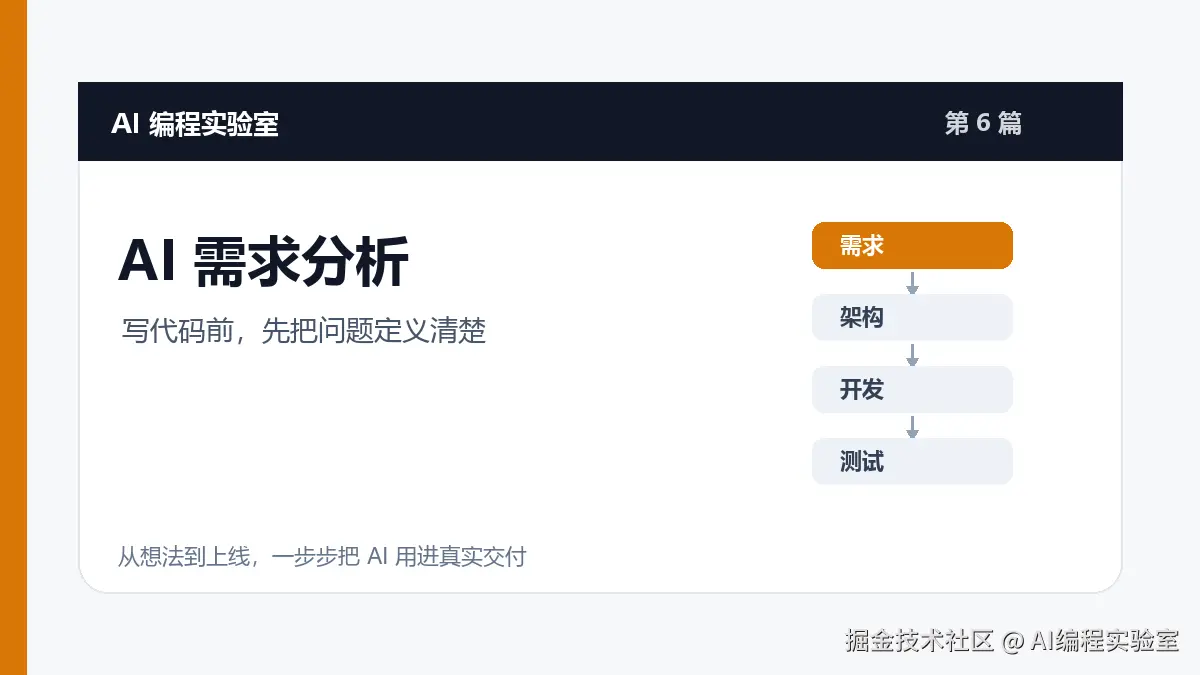1200x675 pixels.
Task: Select the 开发 step box
Action: pos(912,390)
